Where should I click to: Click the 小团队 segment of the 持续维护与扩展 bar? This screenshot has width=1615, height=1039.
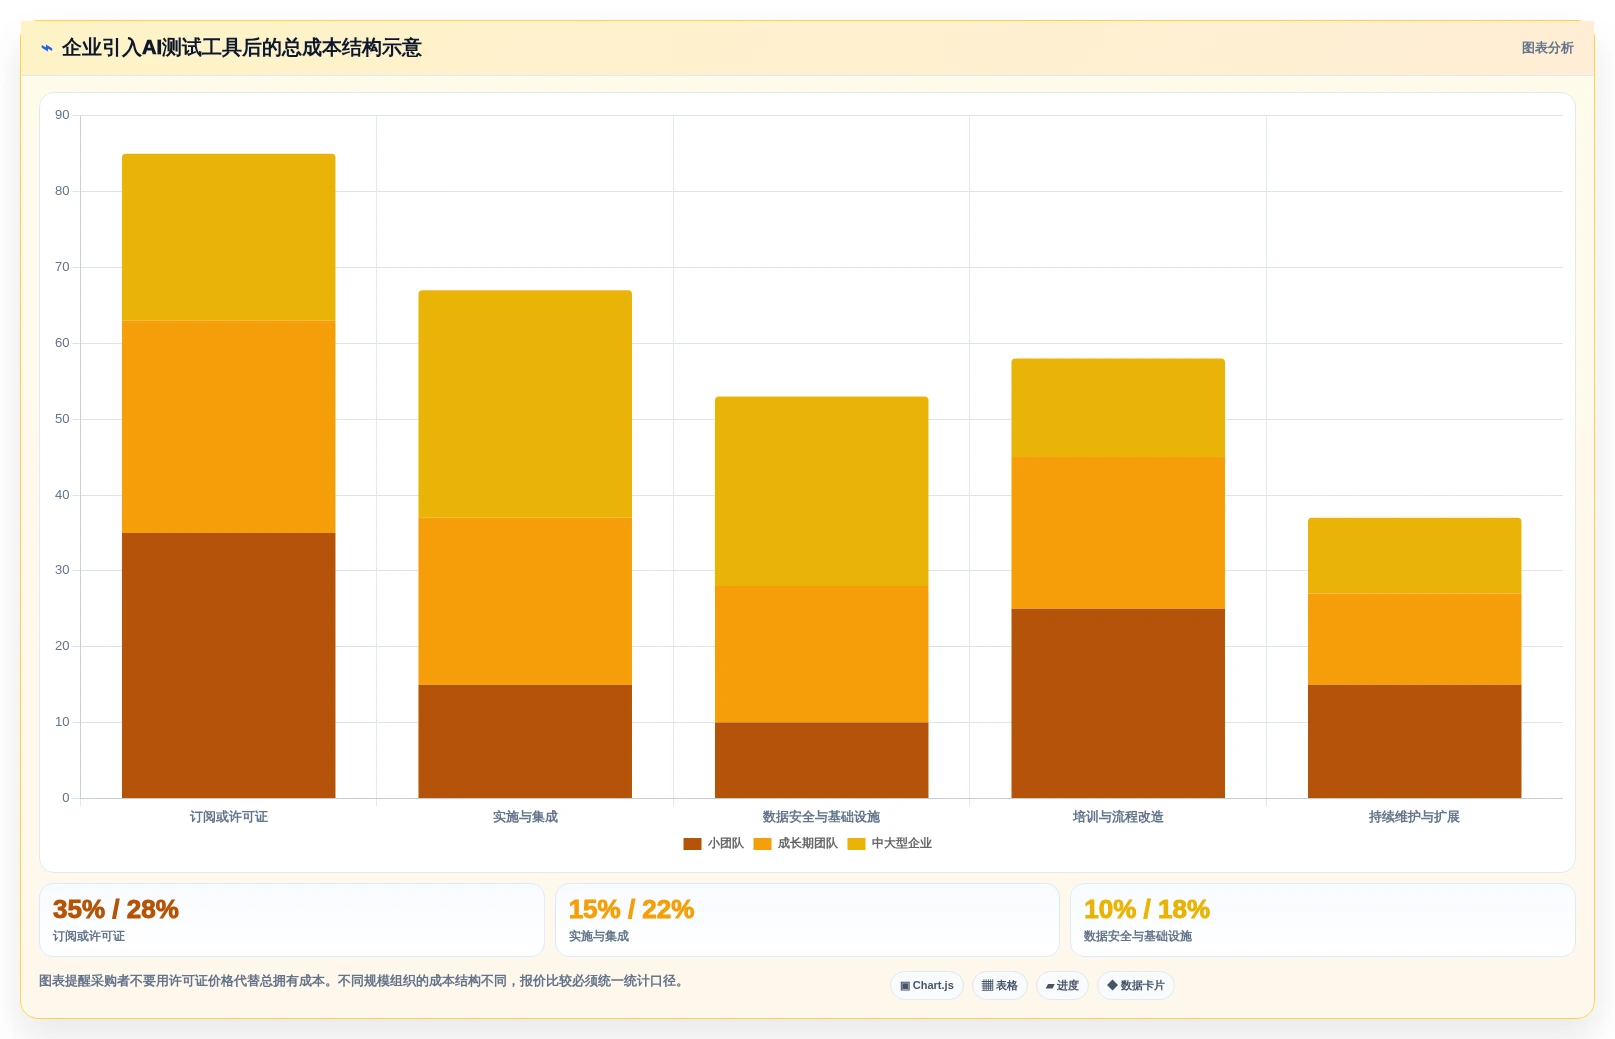1415,741
